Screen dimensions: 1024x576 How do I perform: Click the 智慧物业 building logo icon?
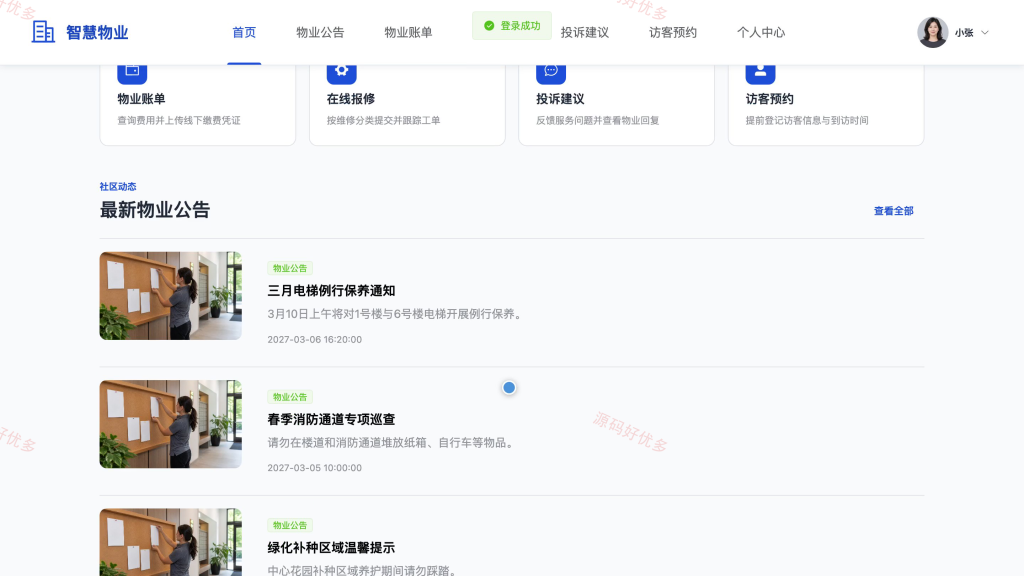[x=43, y=31]
